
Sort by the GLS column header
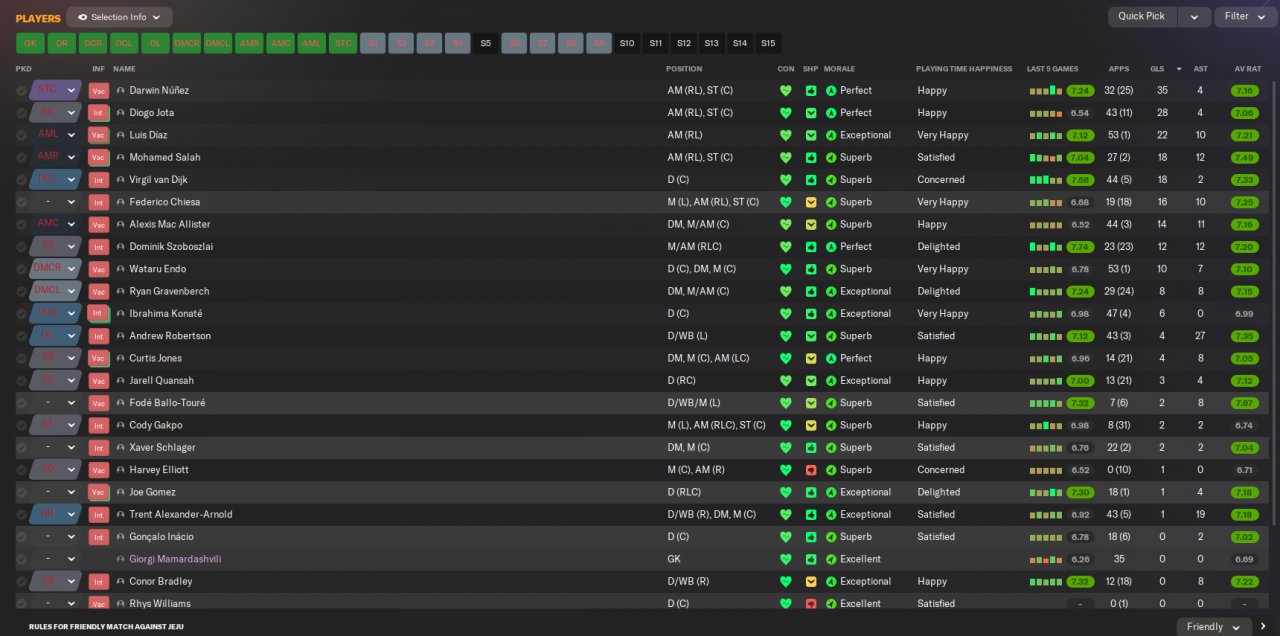click(1157, 69)
